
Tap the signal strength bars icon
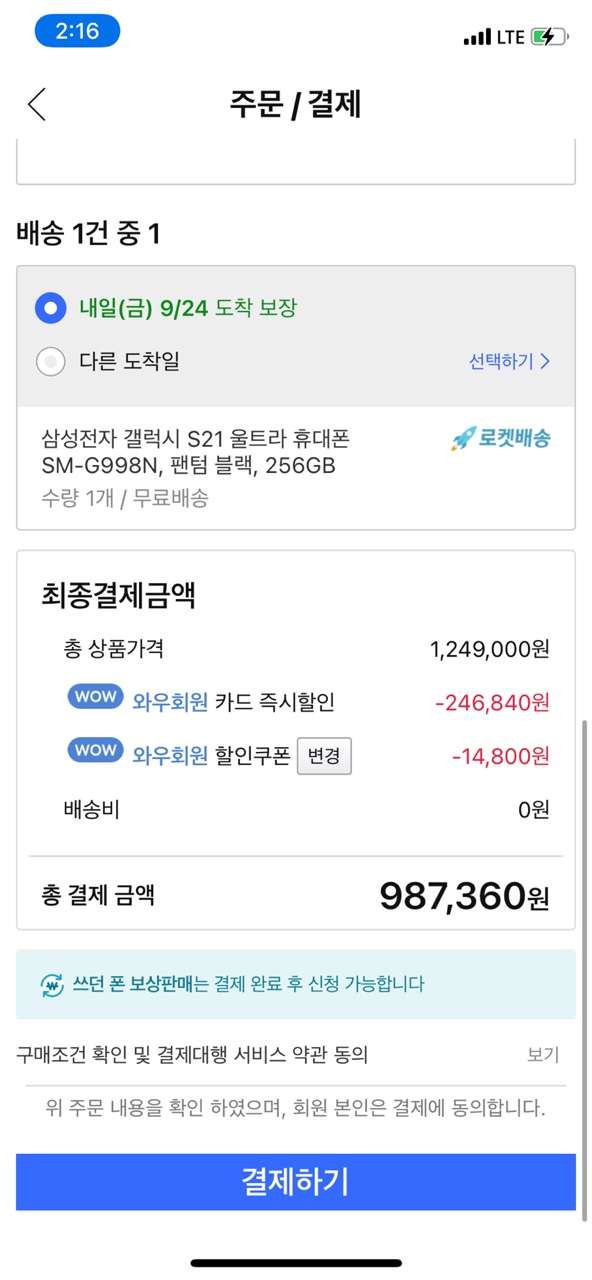[x=478, y=38]
